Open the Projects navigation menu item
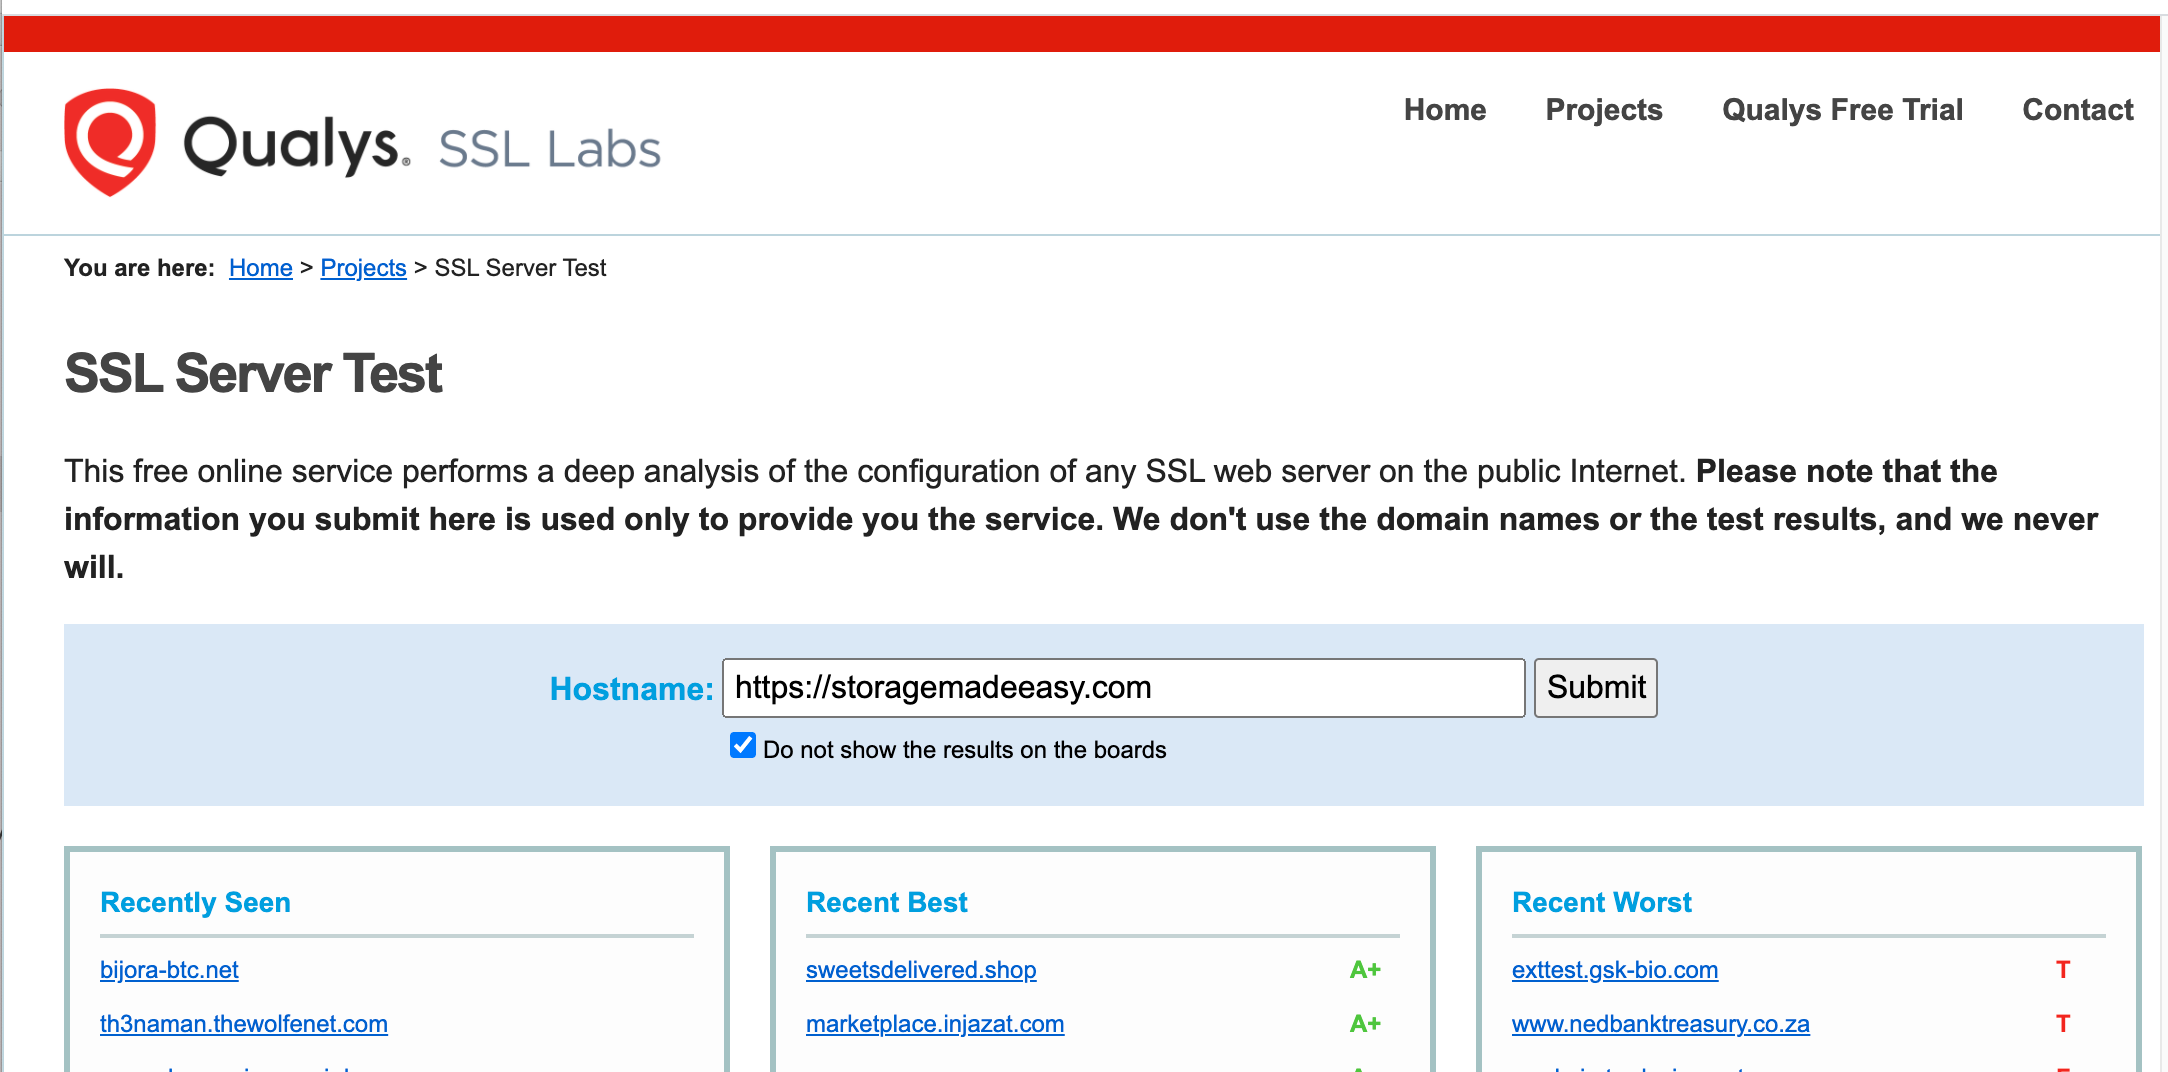This screenshot has width=2168, height=1072. tap(1603, 110)
